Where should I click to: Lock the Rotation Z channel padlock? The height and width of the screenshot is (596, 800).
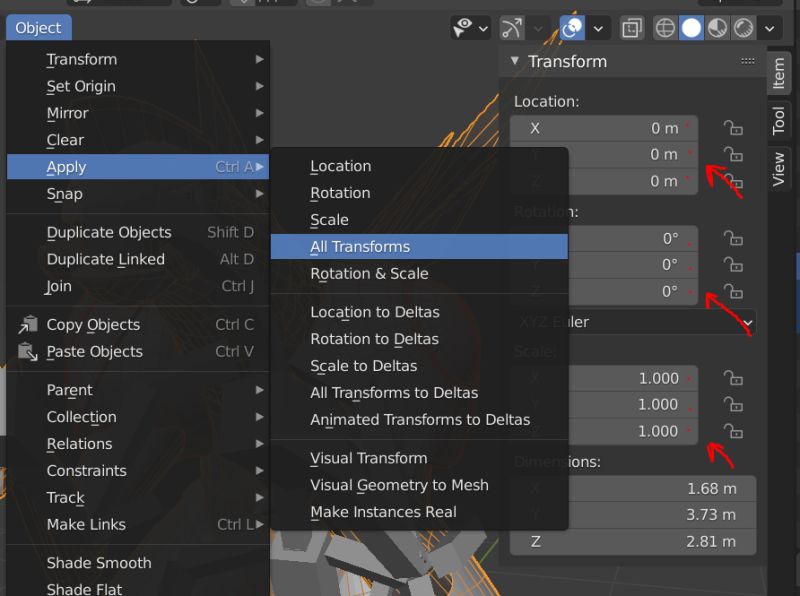733,291
